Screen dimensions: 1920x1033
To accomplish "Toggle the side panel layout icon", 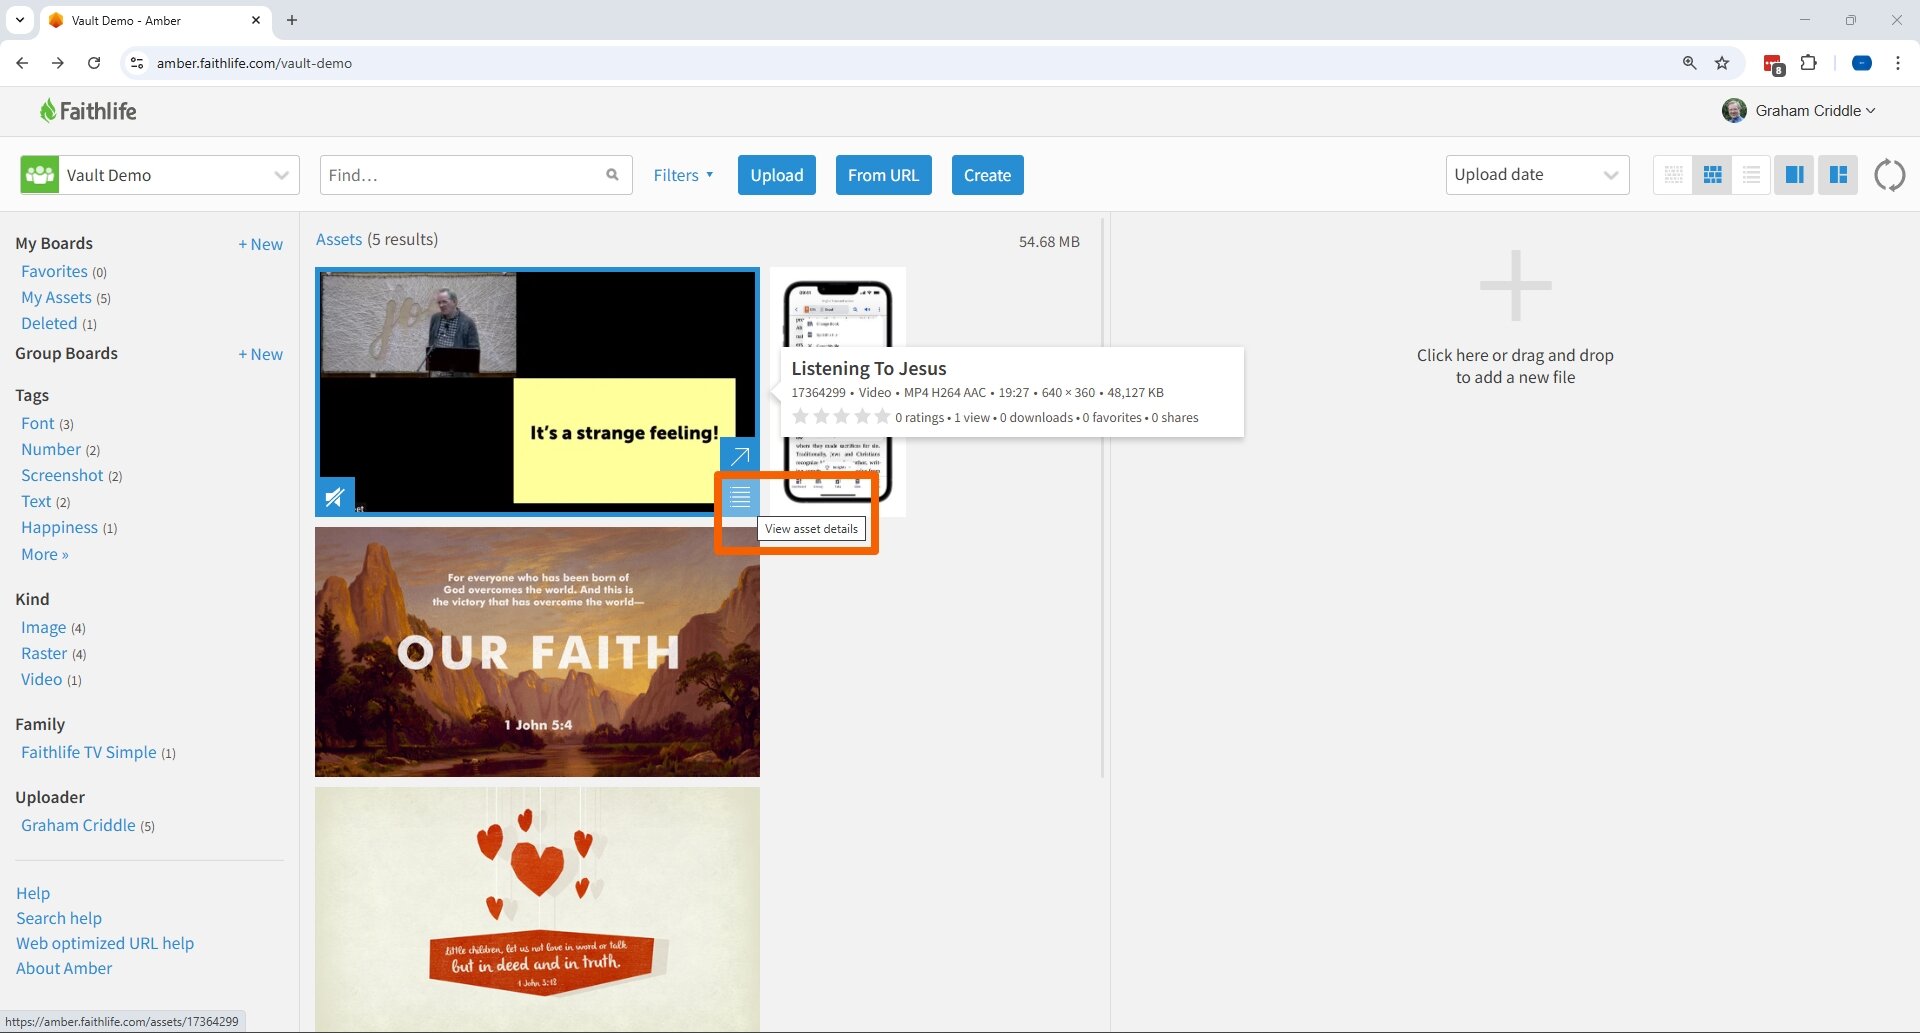I will (x=1794, y=175).
